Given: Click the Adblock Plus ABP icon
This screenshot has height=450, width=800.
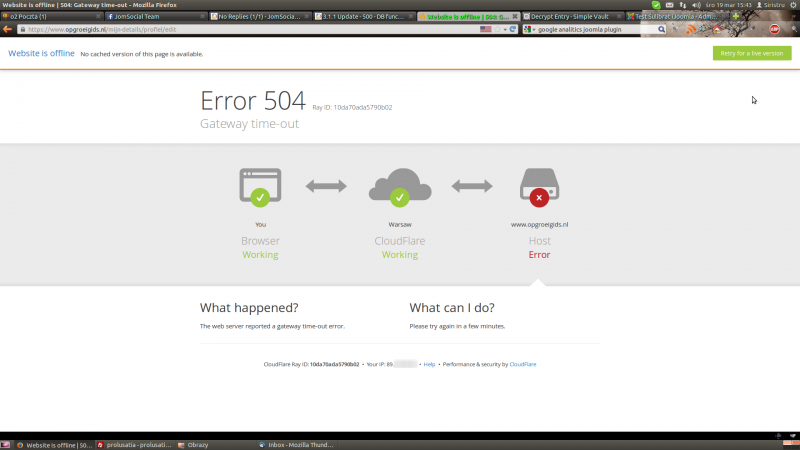Looking at the screenshot, I should click(774, 30).
